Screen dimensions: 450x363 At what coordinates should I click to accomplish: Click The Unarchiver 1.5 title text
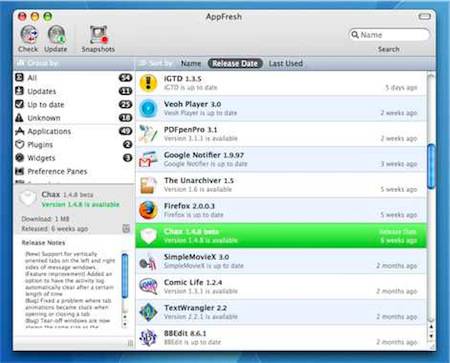(x=199, y=181)
